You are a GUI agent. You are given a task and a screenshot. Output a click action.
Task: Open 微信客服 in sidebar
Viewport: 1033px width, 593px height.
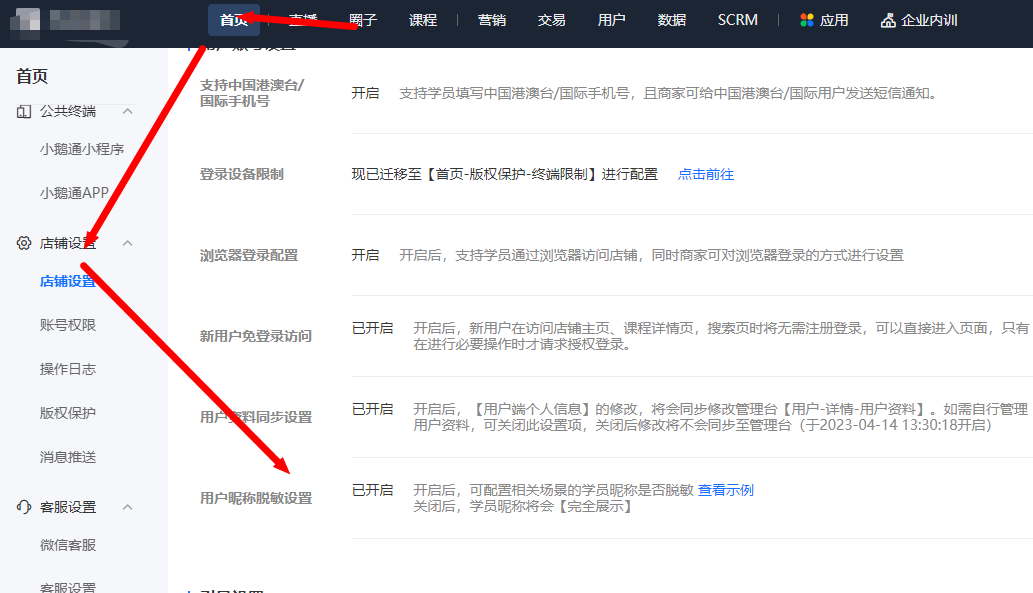(x=68, y=545)
